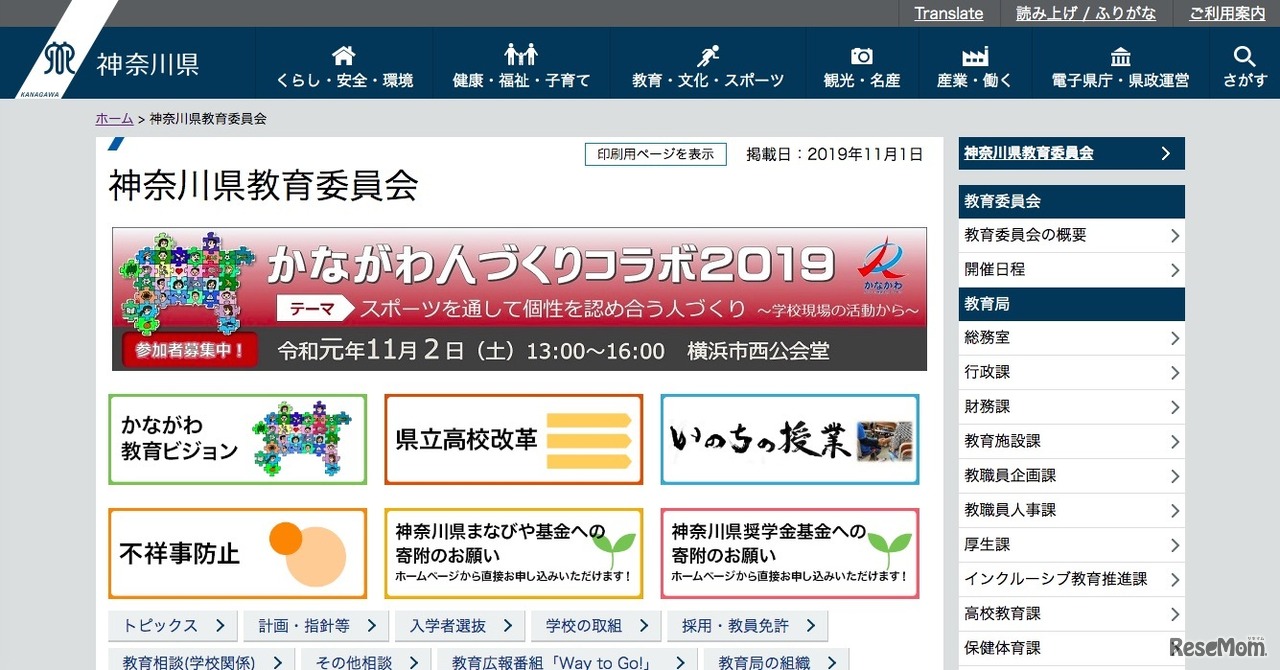Open the かながわ人づくりコラボ2019 banner
1280x670 pixels.
point(520,298)
